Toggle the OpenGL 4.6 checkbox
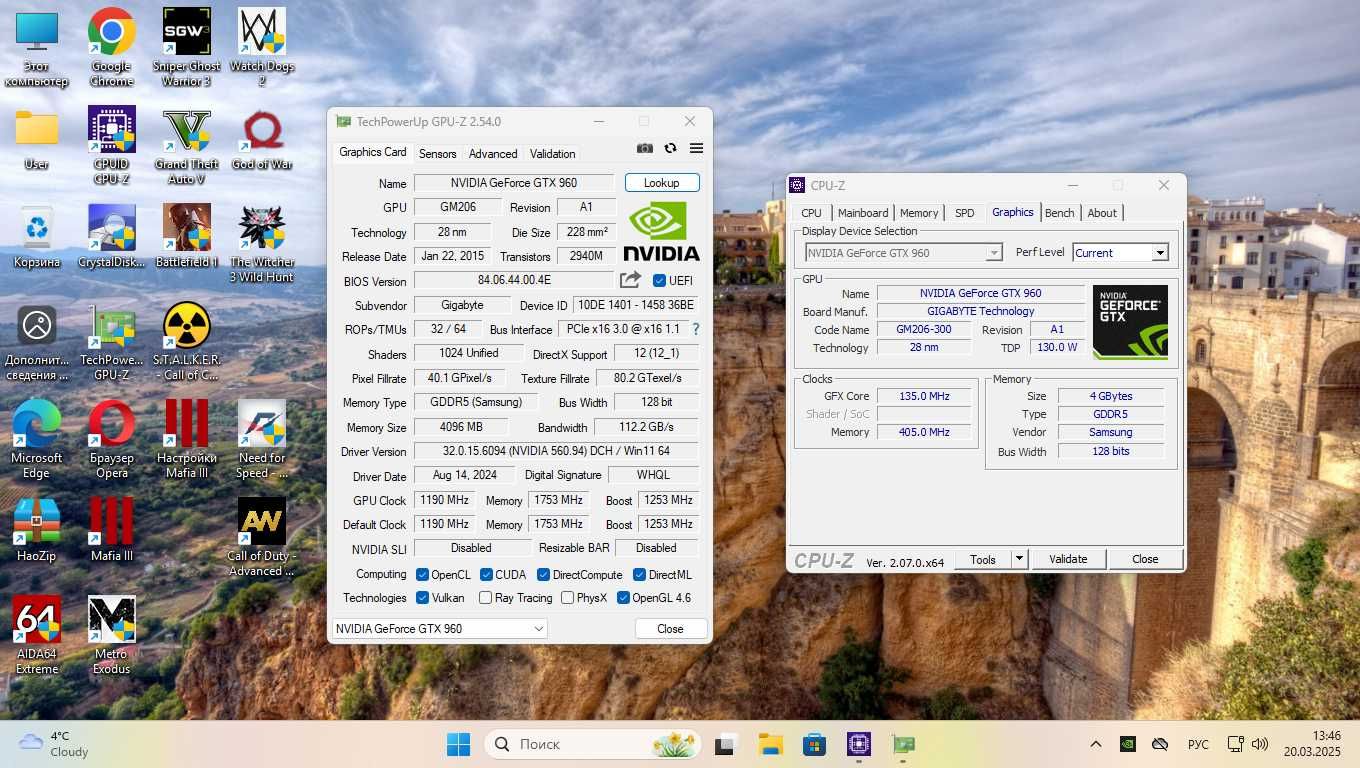The height and width of the screenshot is (768, 1360). [x=623, y=598]
